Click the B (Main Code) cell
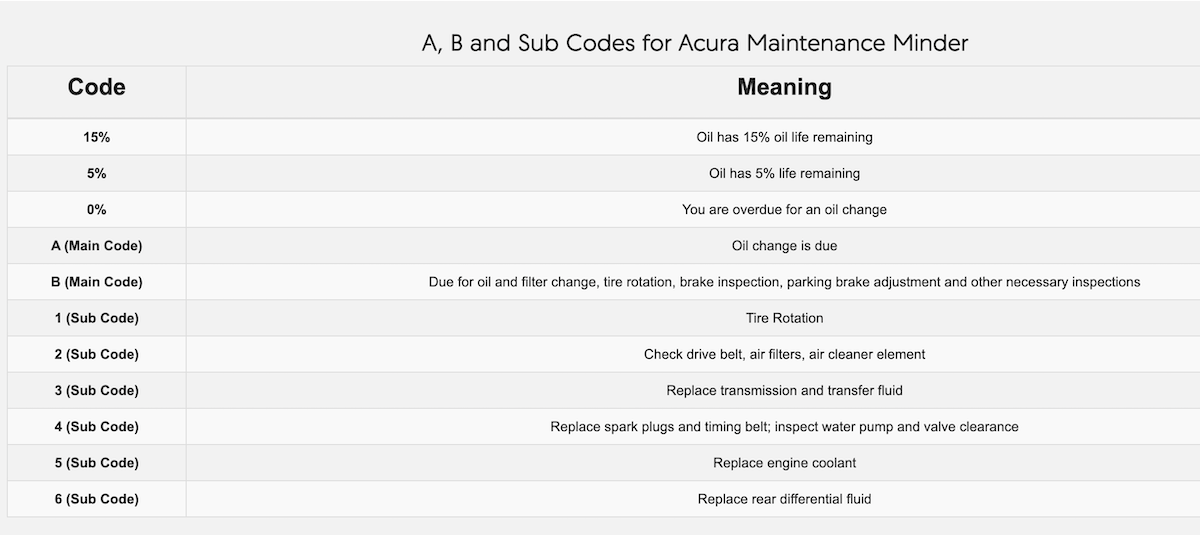The height and width of the screenshot is (535, 1200). [x=97, y=282]
